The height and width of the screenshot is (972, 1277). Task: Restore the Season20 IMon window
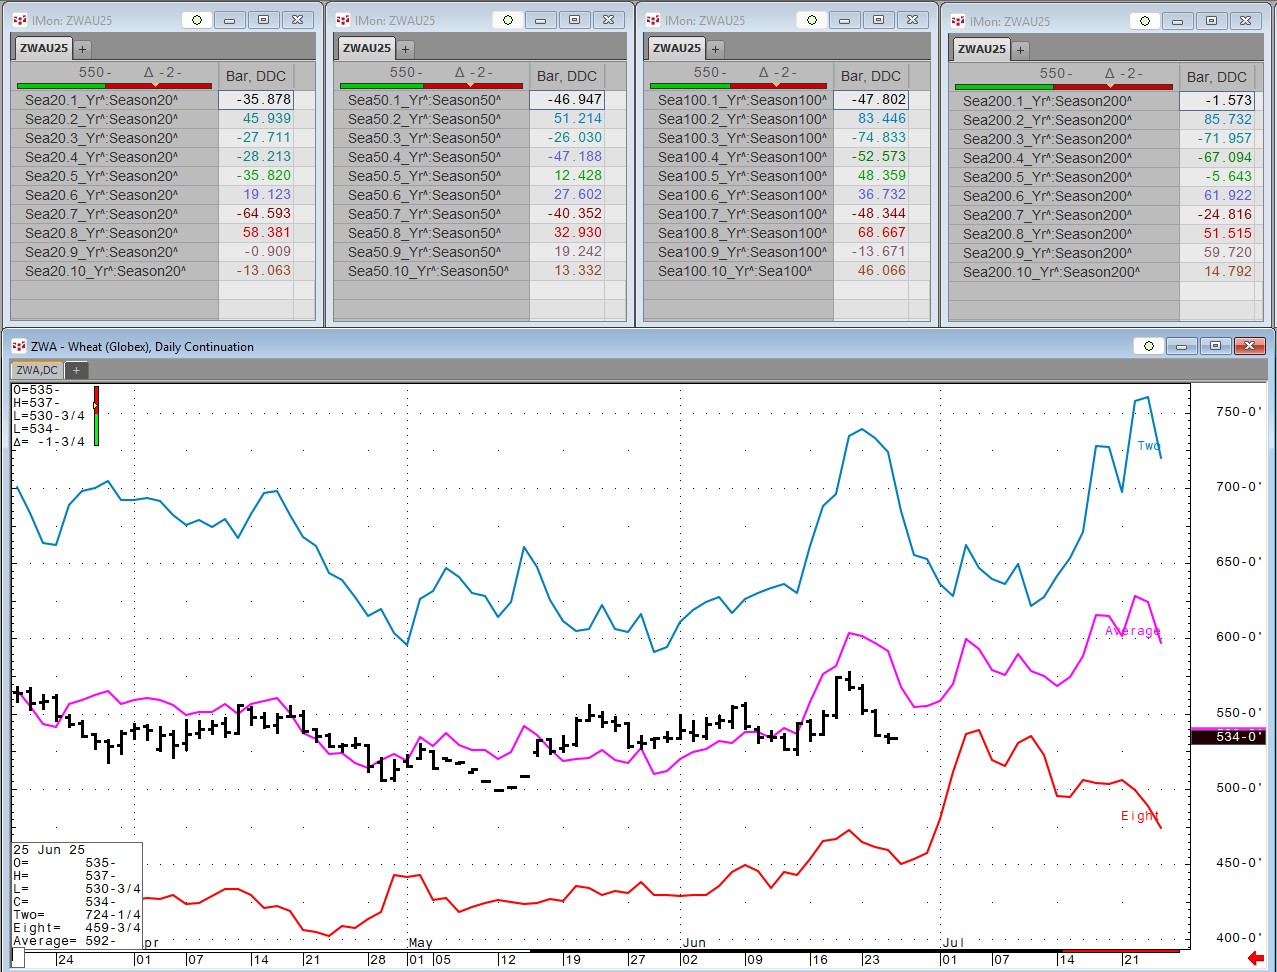263,20
